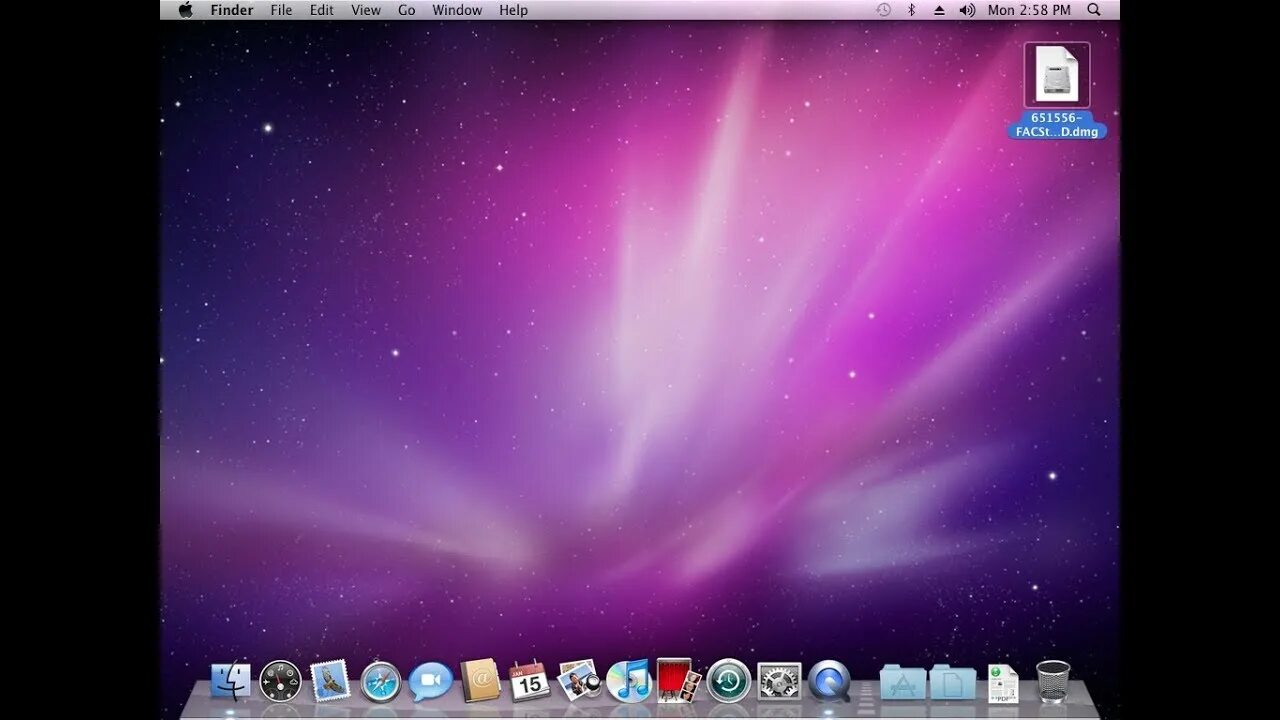Launch Time Machine from the Dock
This screenshot has height=720, width=1280.
pyautogui.click(x=728, y=681)
